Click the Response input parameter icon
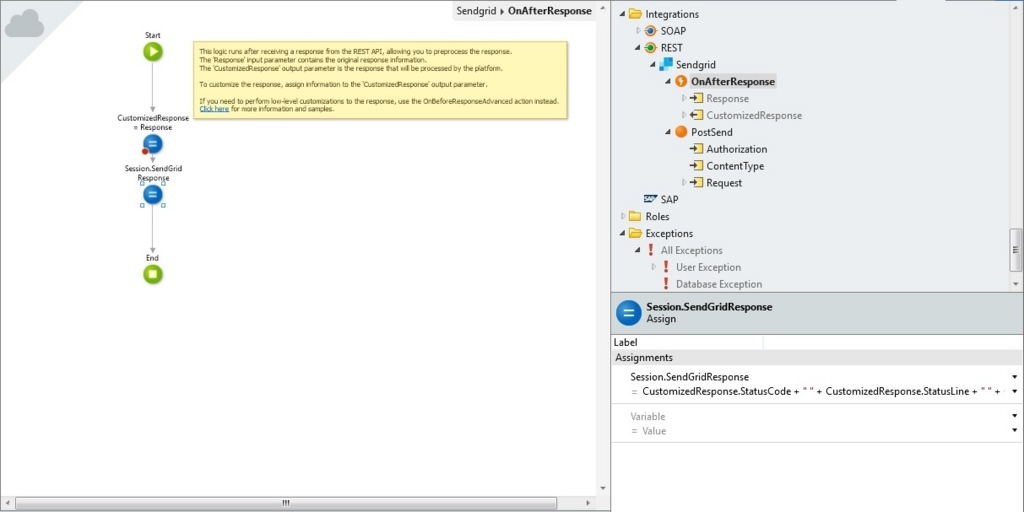Image resolution: width=1024 pixels, height=512 pixels. [696, 99]
